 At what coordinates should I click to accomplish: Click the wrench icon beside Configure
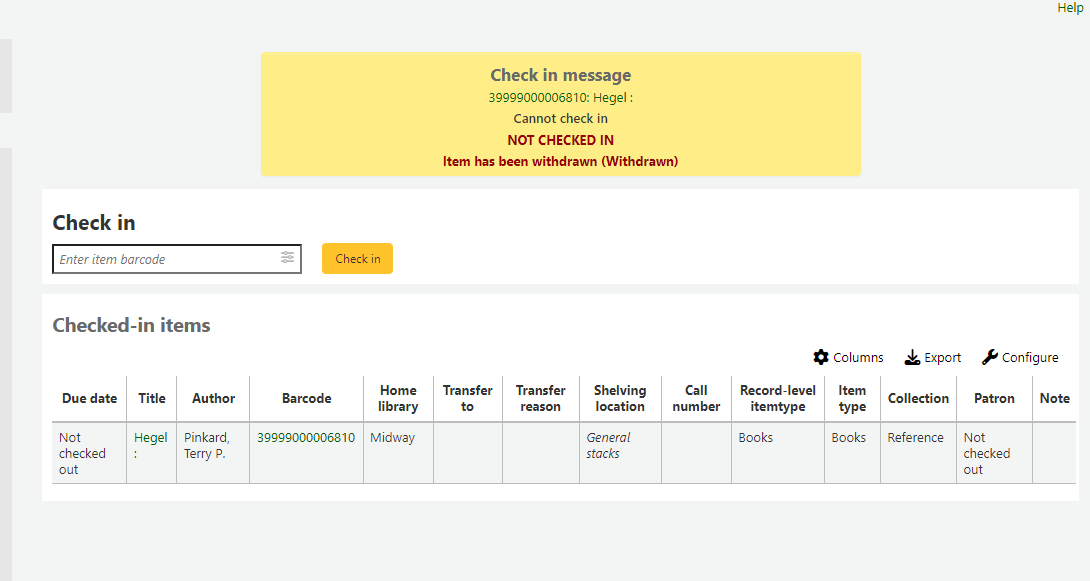click(990, 357)
